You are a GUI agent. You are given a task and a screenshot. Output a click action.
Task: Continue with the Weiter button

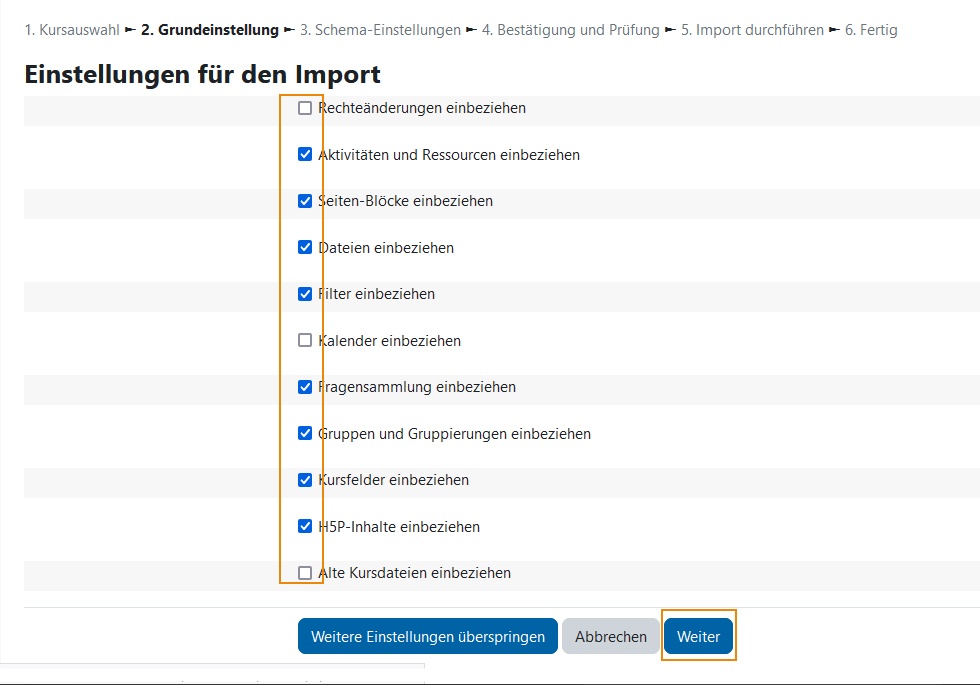698,636
